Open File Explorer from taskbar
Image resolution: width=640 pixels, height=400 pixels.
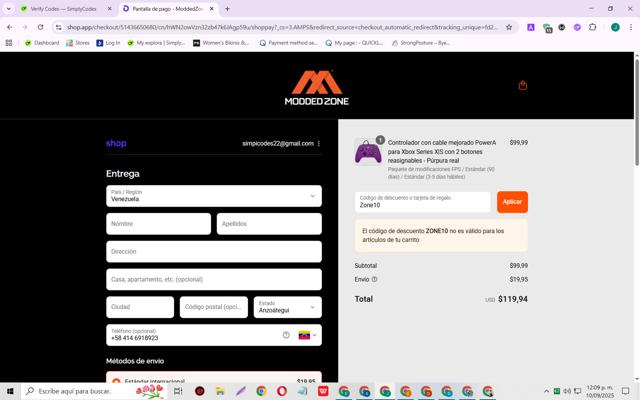pyautogui.click(x=220, y=391)
